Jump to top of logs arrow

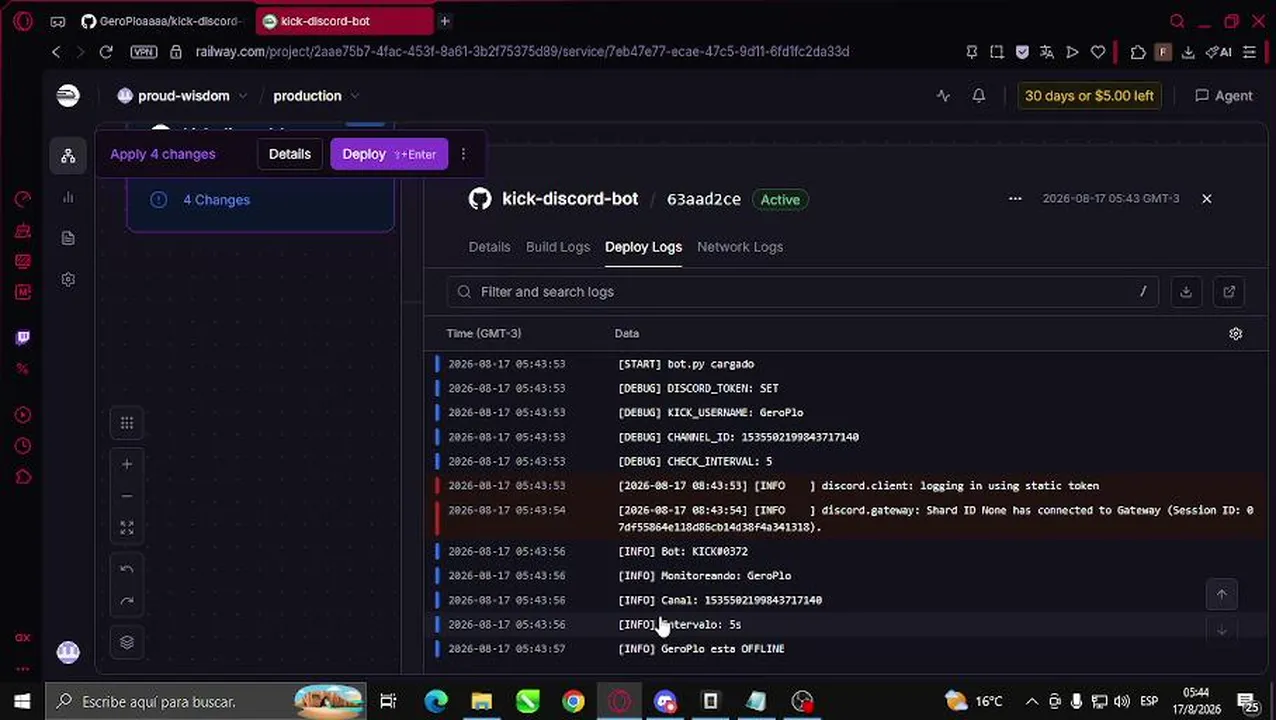pyautogui.click(x=1221, y=594)
